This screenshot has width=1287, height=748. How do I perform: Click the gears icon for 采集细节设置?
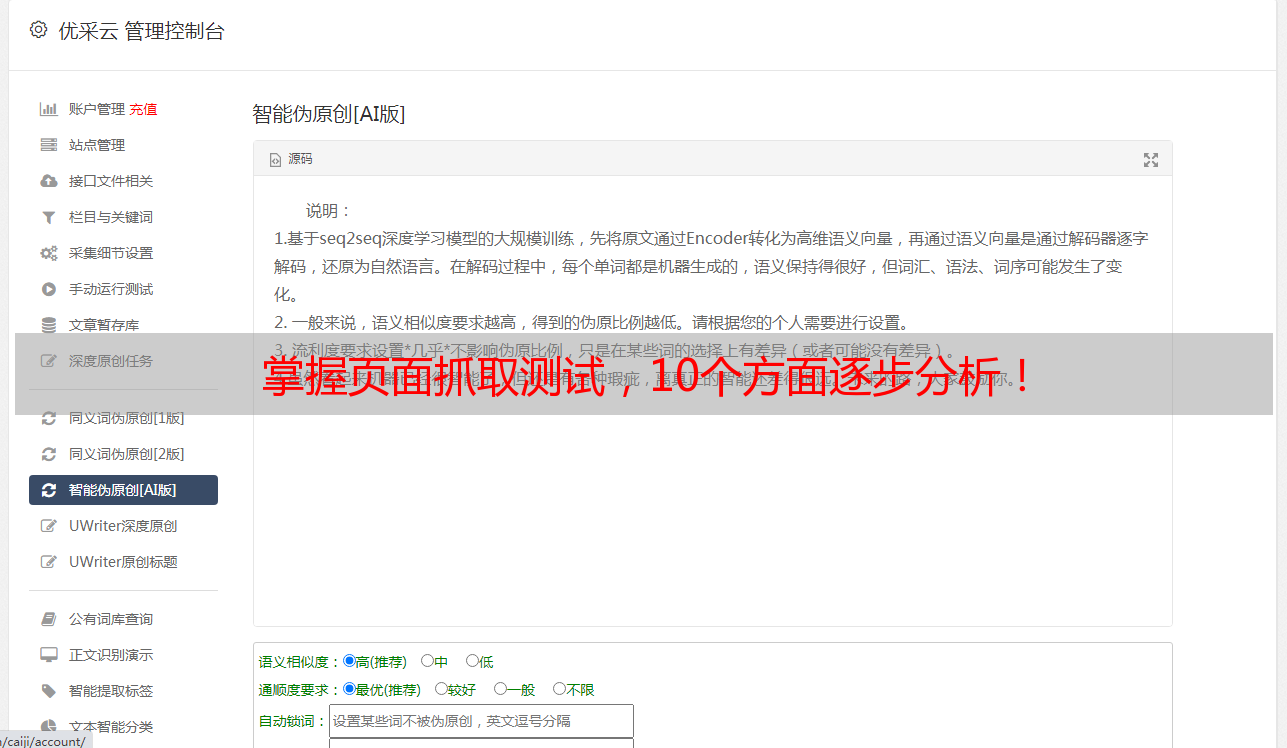48,253
